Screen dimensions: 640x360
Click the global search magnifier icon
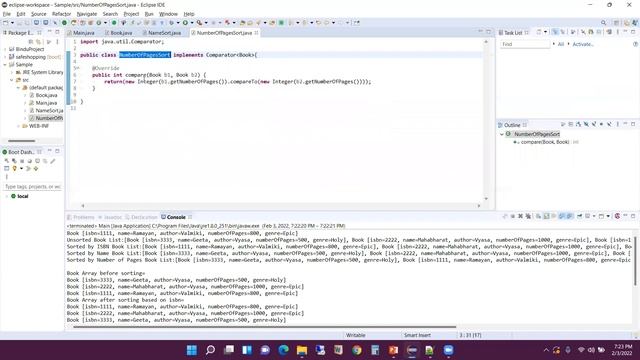(603, 23)
